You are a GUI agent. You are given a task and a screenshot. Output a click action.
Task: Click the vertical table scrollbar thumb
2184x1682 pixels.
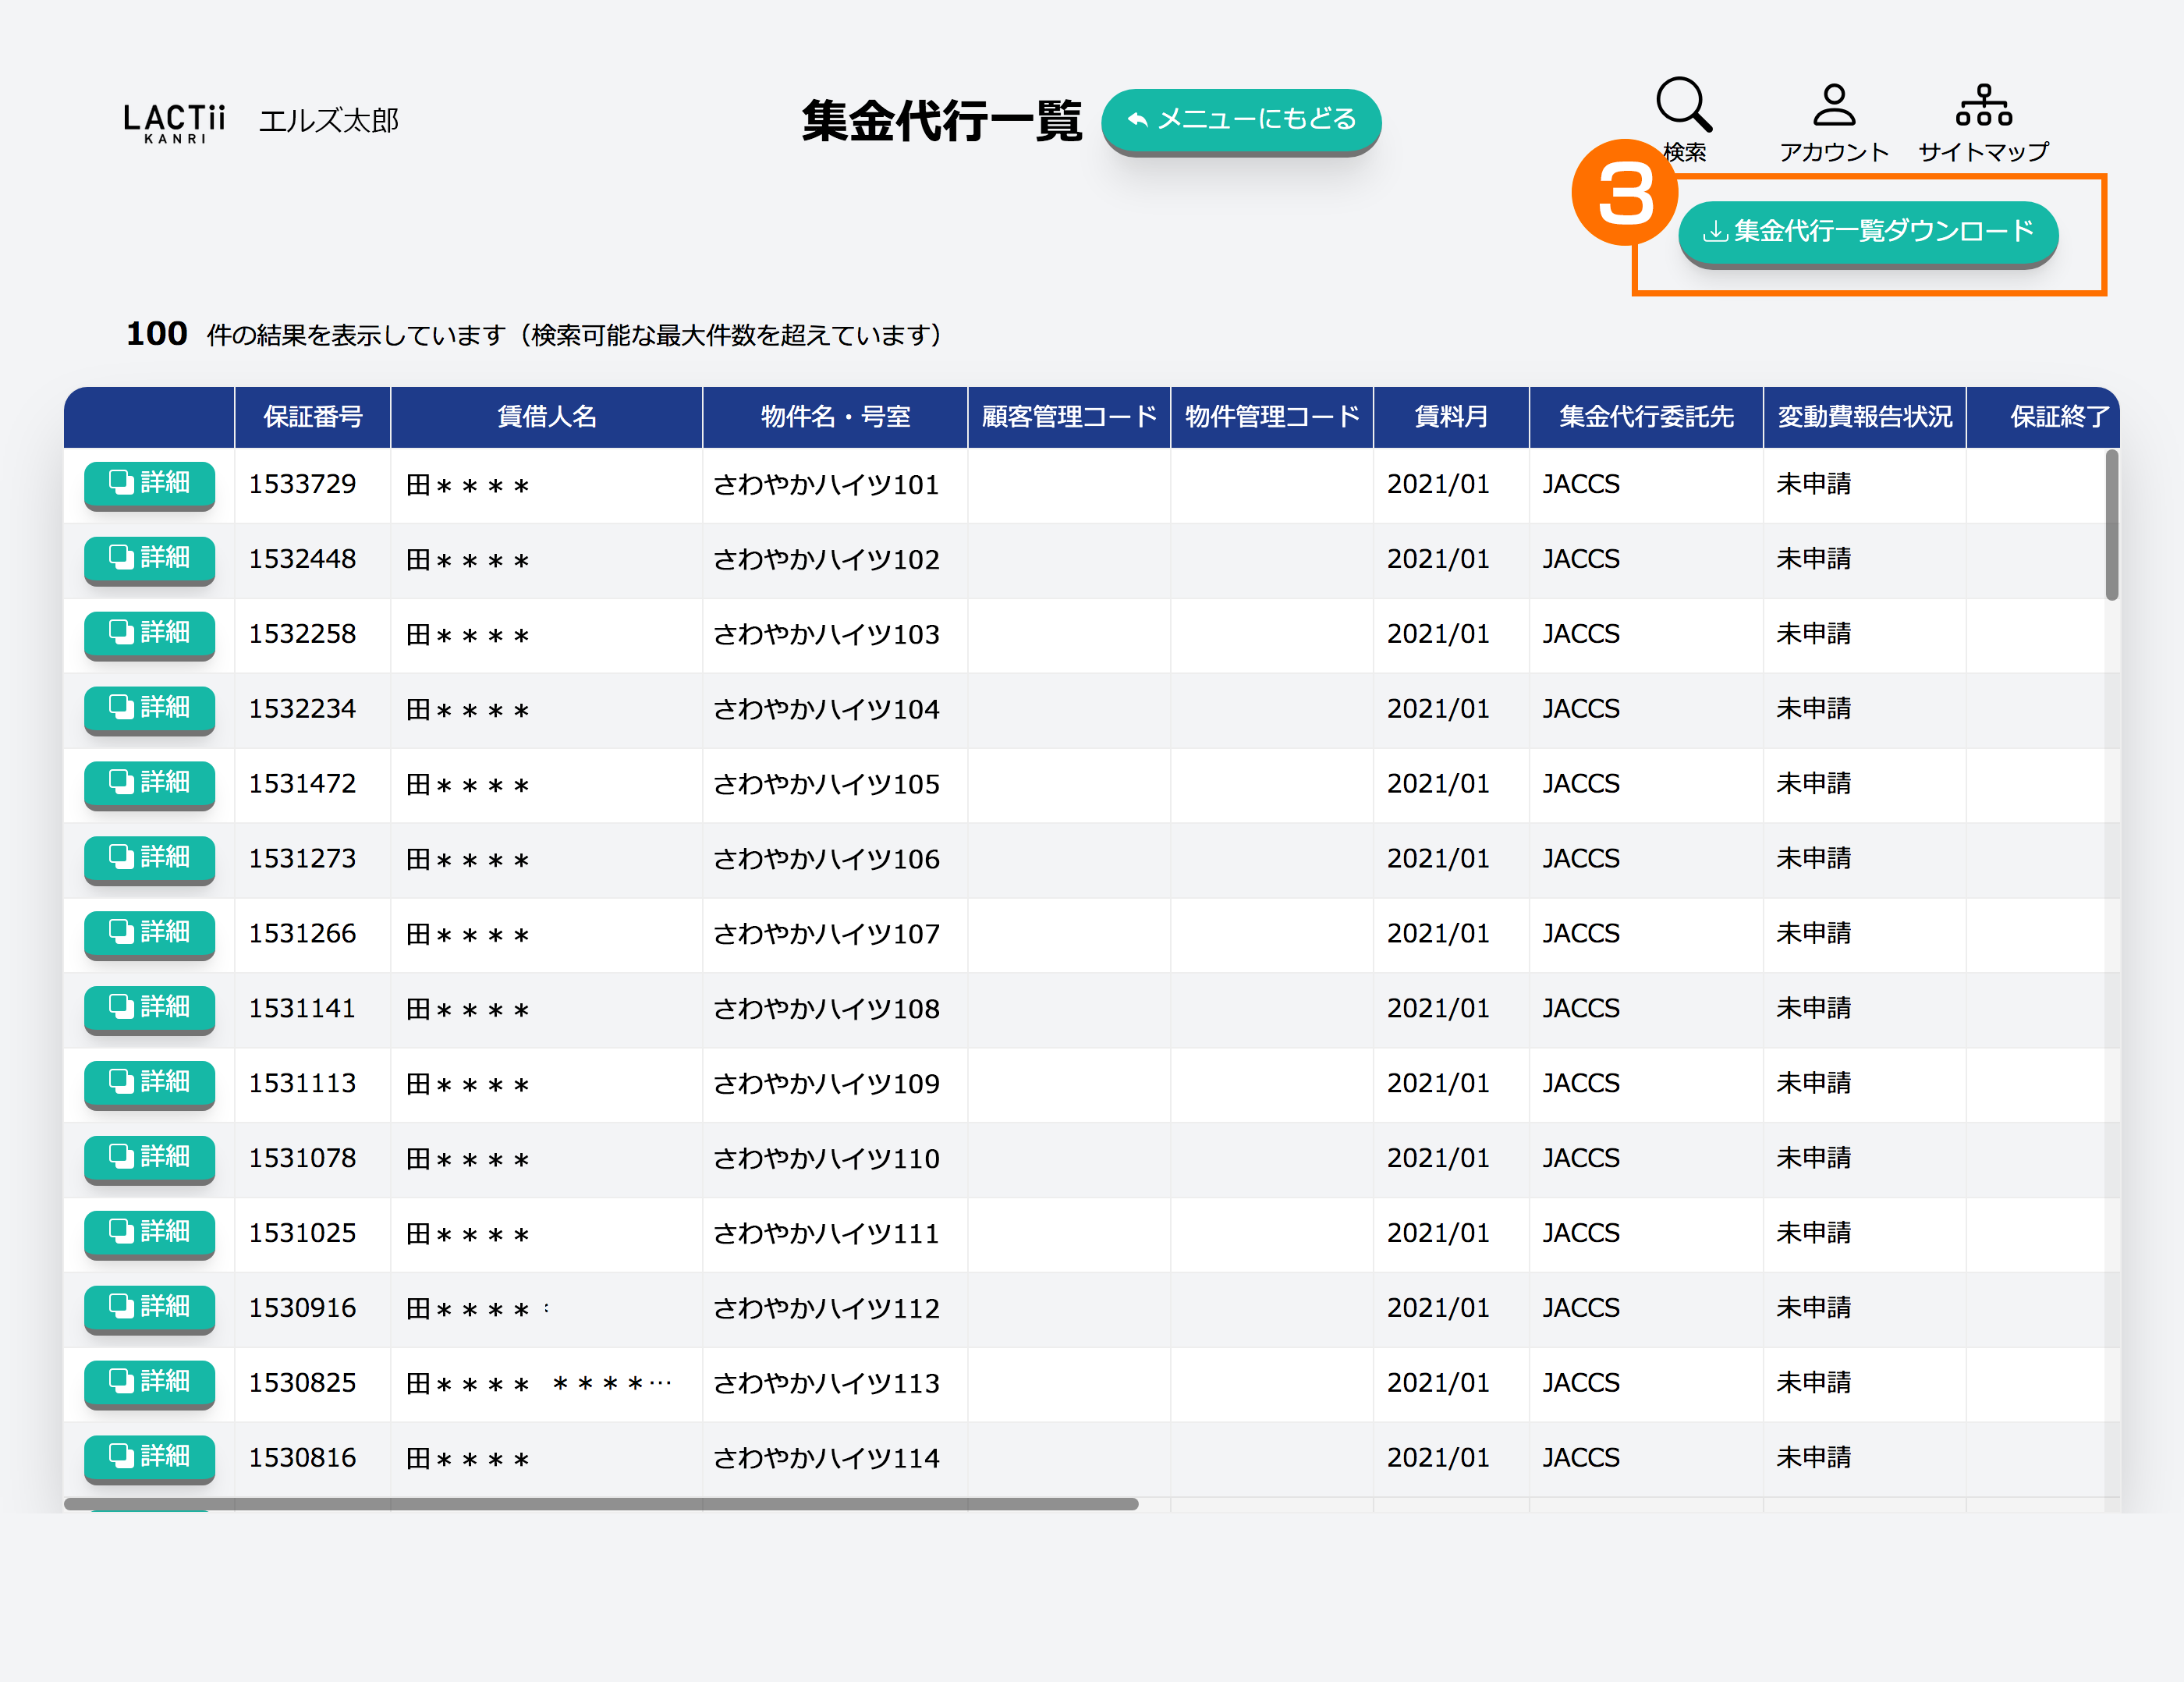2111,525
